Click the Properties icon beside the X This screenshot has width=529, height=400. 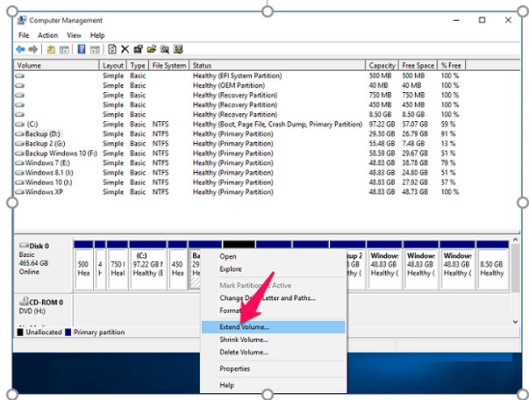pyautogui.click(x=138, y=49)
